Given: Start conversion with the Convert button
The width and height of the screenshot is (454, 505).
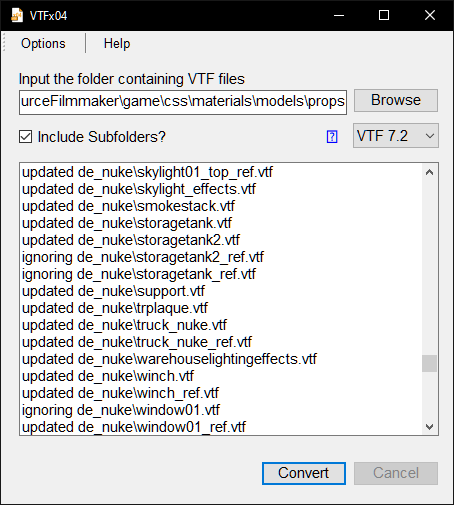Looking at the screenshot, I should (304, 473).
